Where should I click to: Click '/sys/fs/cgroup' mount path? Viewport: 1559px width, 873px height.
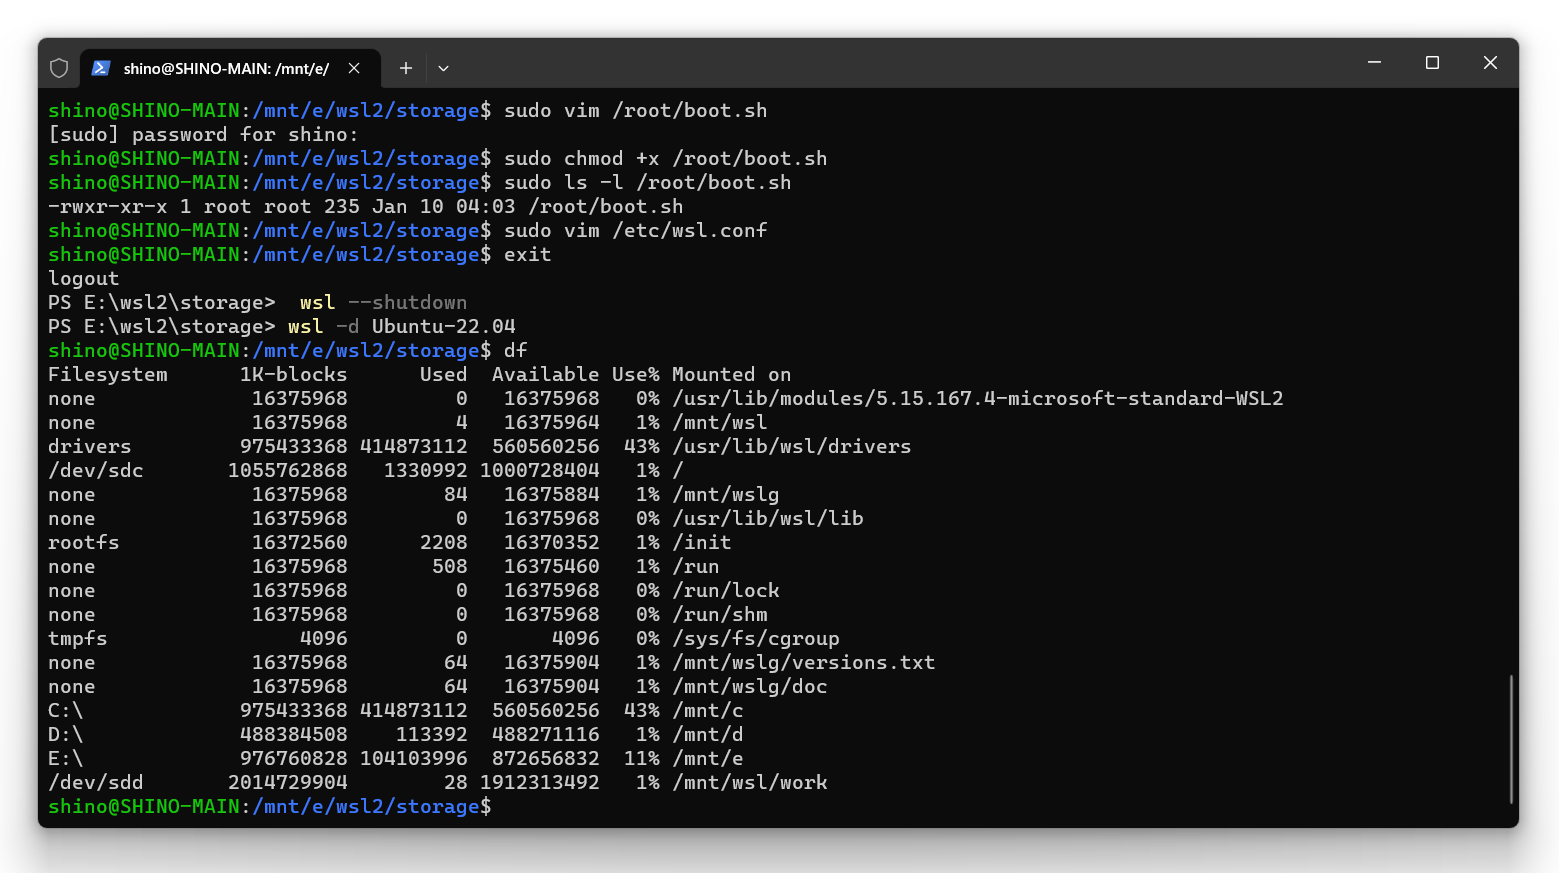pos(756,639)
